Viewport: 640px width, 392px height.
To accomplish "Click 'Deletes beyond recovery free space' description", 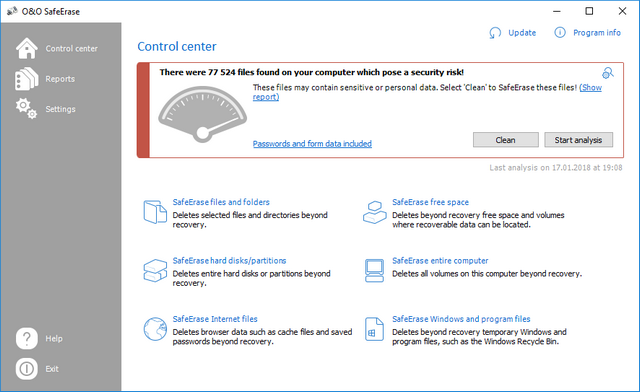I will pos(478,220).
